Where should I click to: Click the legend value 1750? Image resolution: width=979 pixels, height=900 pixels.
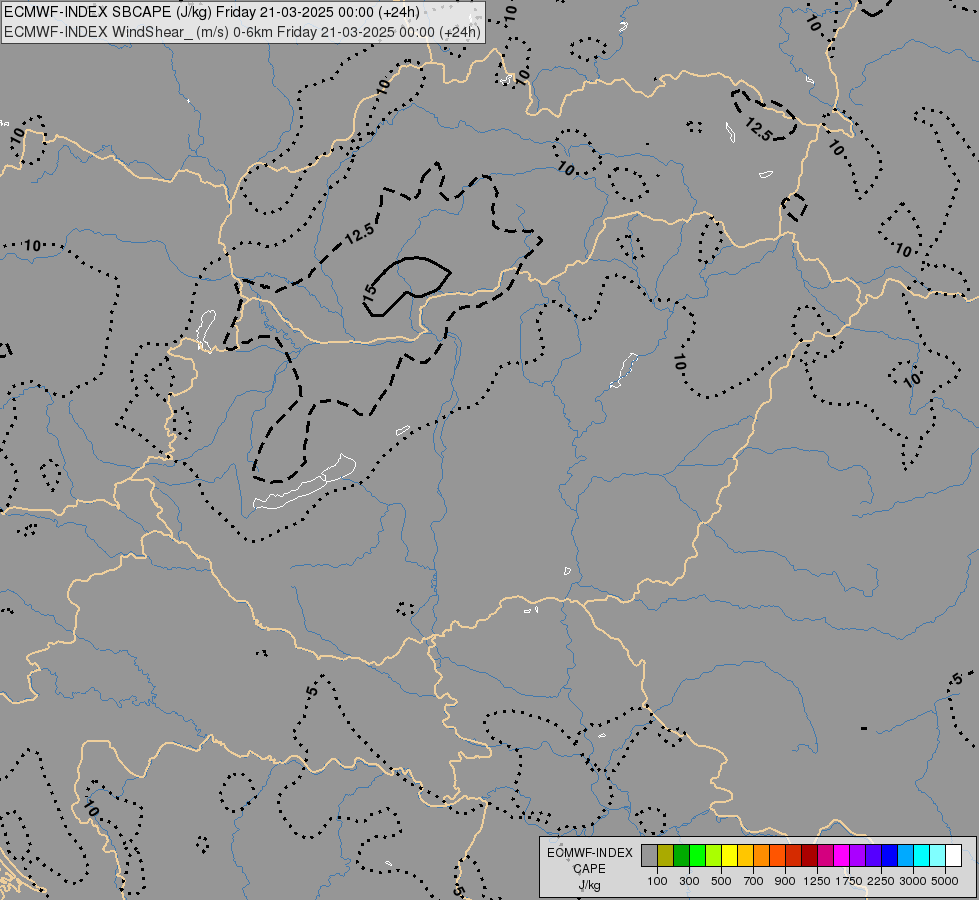[849, 881]
